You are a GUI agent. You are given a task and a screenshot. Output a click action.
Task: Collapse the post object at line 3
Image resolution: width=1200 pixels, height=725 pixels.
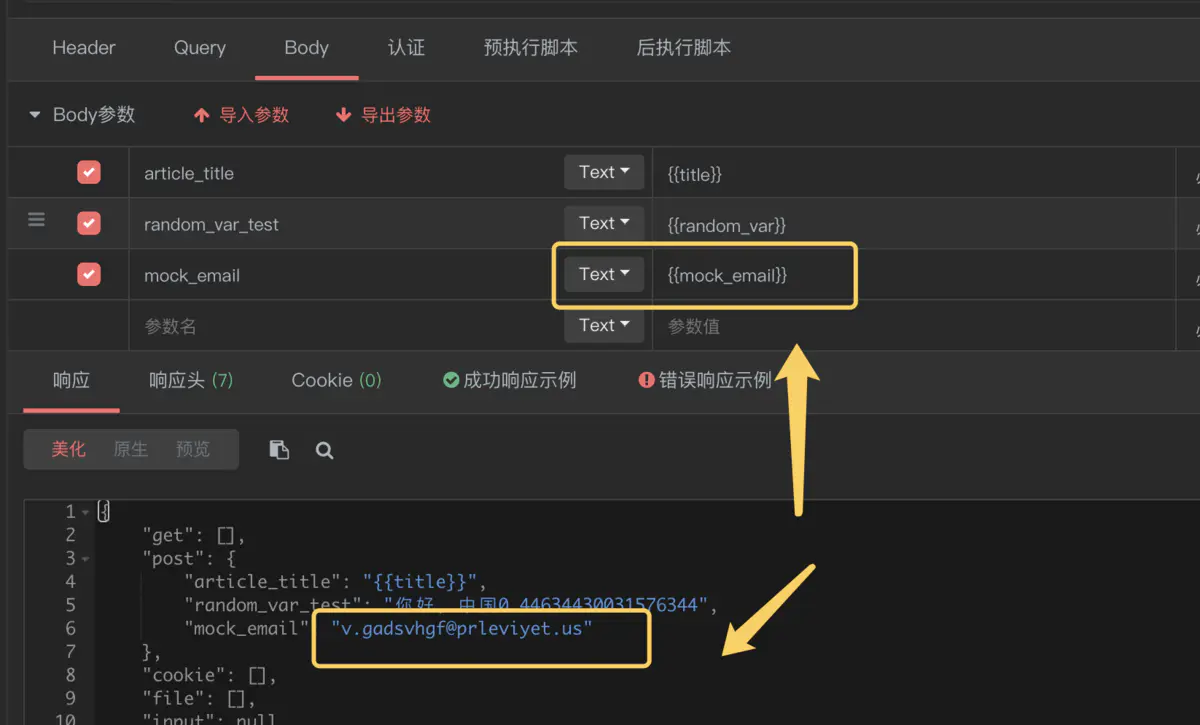coord(85,558)
